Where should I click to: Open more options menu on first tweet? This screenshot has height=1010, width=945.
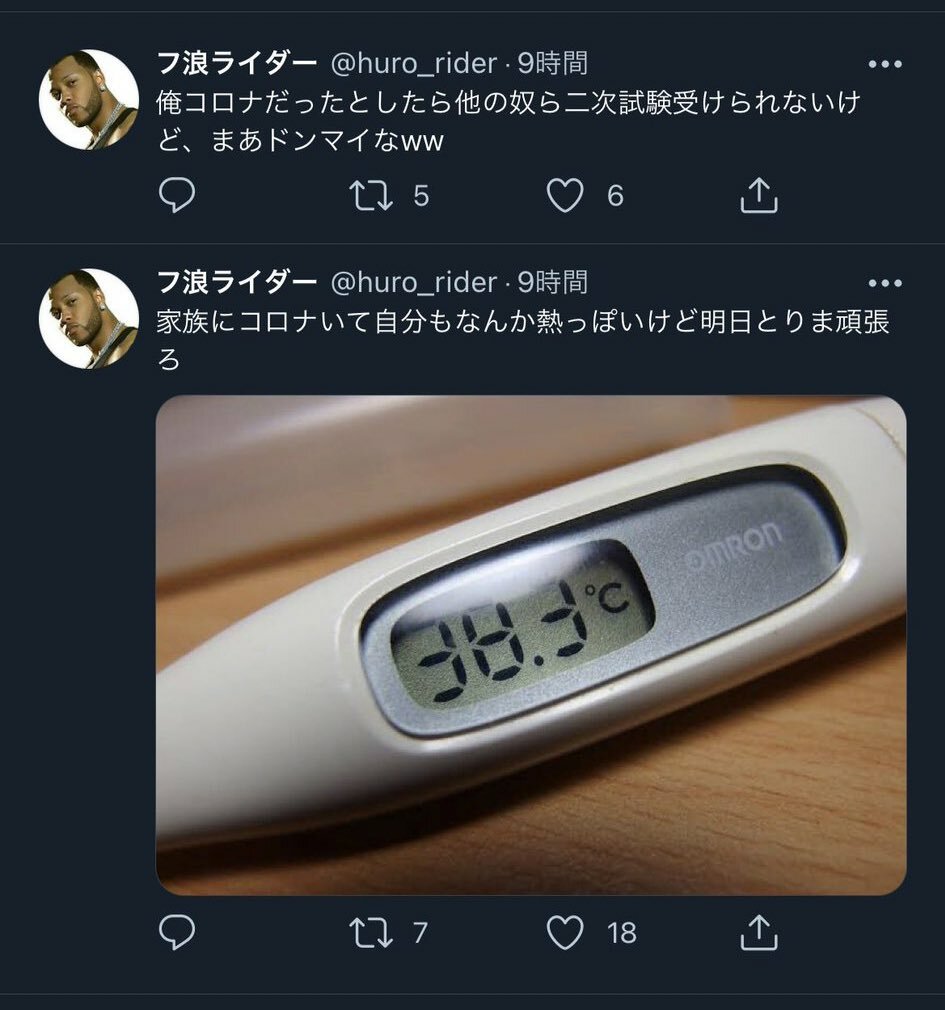(885, 64)
